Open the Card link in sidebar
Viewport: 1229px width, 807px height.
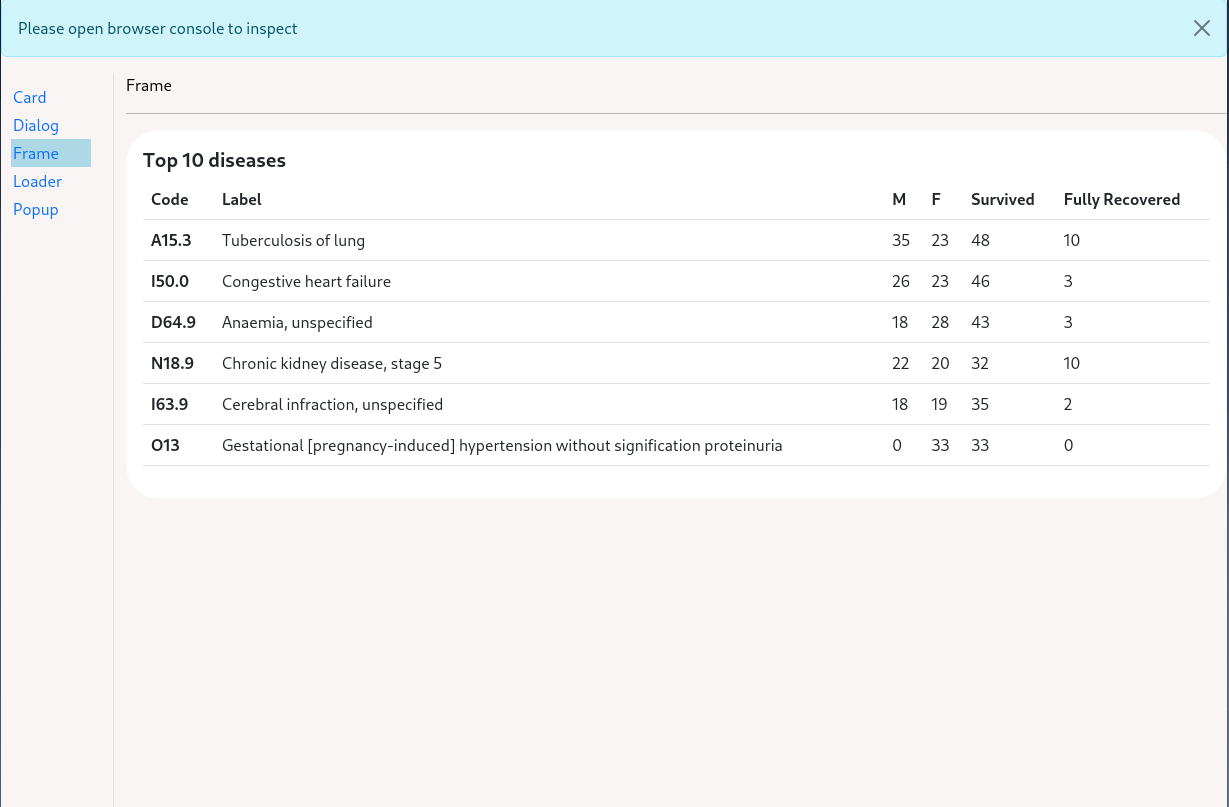[30, 97]
